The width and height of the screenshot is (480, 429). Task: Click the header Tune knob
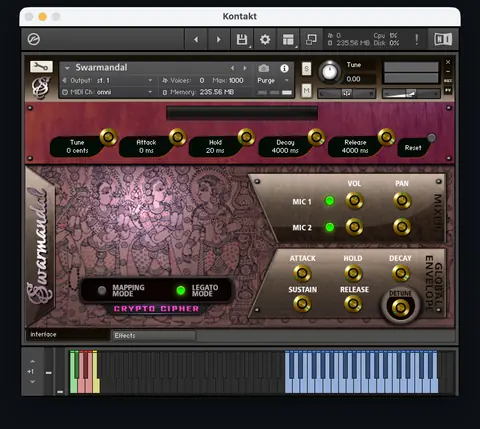(x=329, y=72)
